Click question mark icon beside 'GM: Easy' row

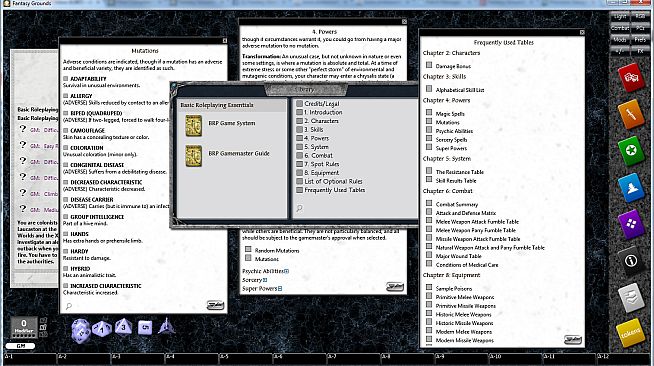click(x=23, y=145)
